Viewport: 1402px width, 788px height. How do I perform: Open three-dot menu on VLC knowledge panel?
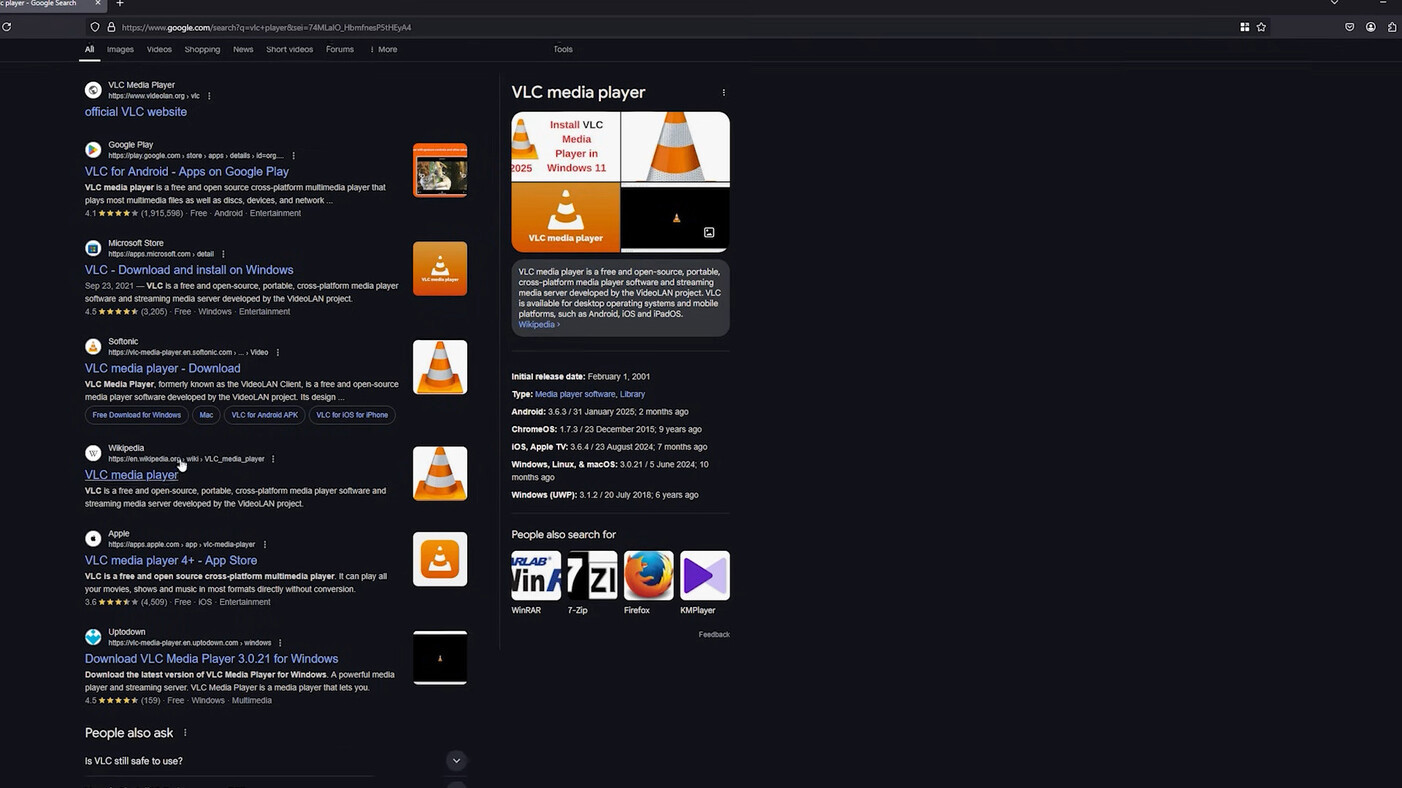pos(723,93)
